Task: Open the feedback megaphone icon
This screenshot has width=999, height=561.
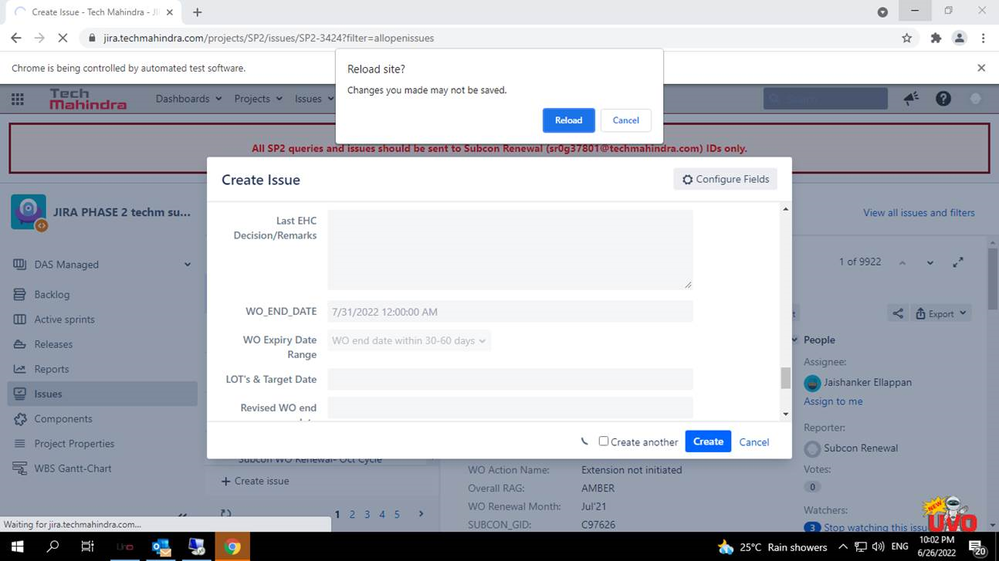Action: 911,99
